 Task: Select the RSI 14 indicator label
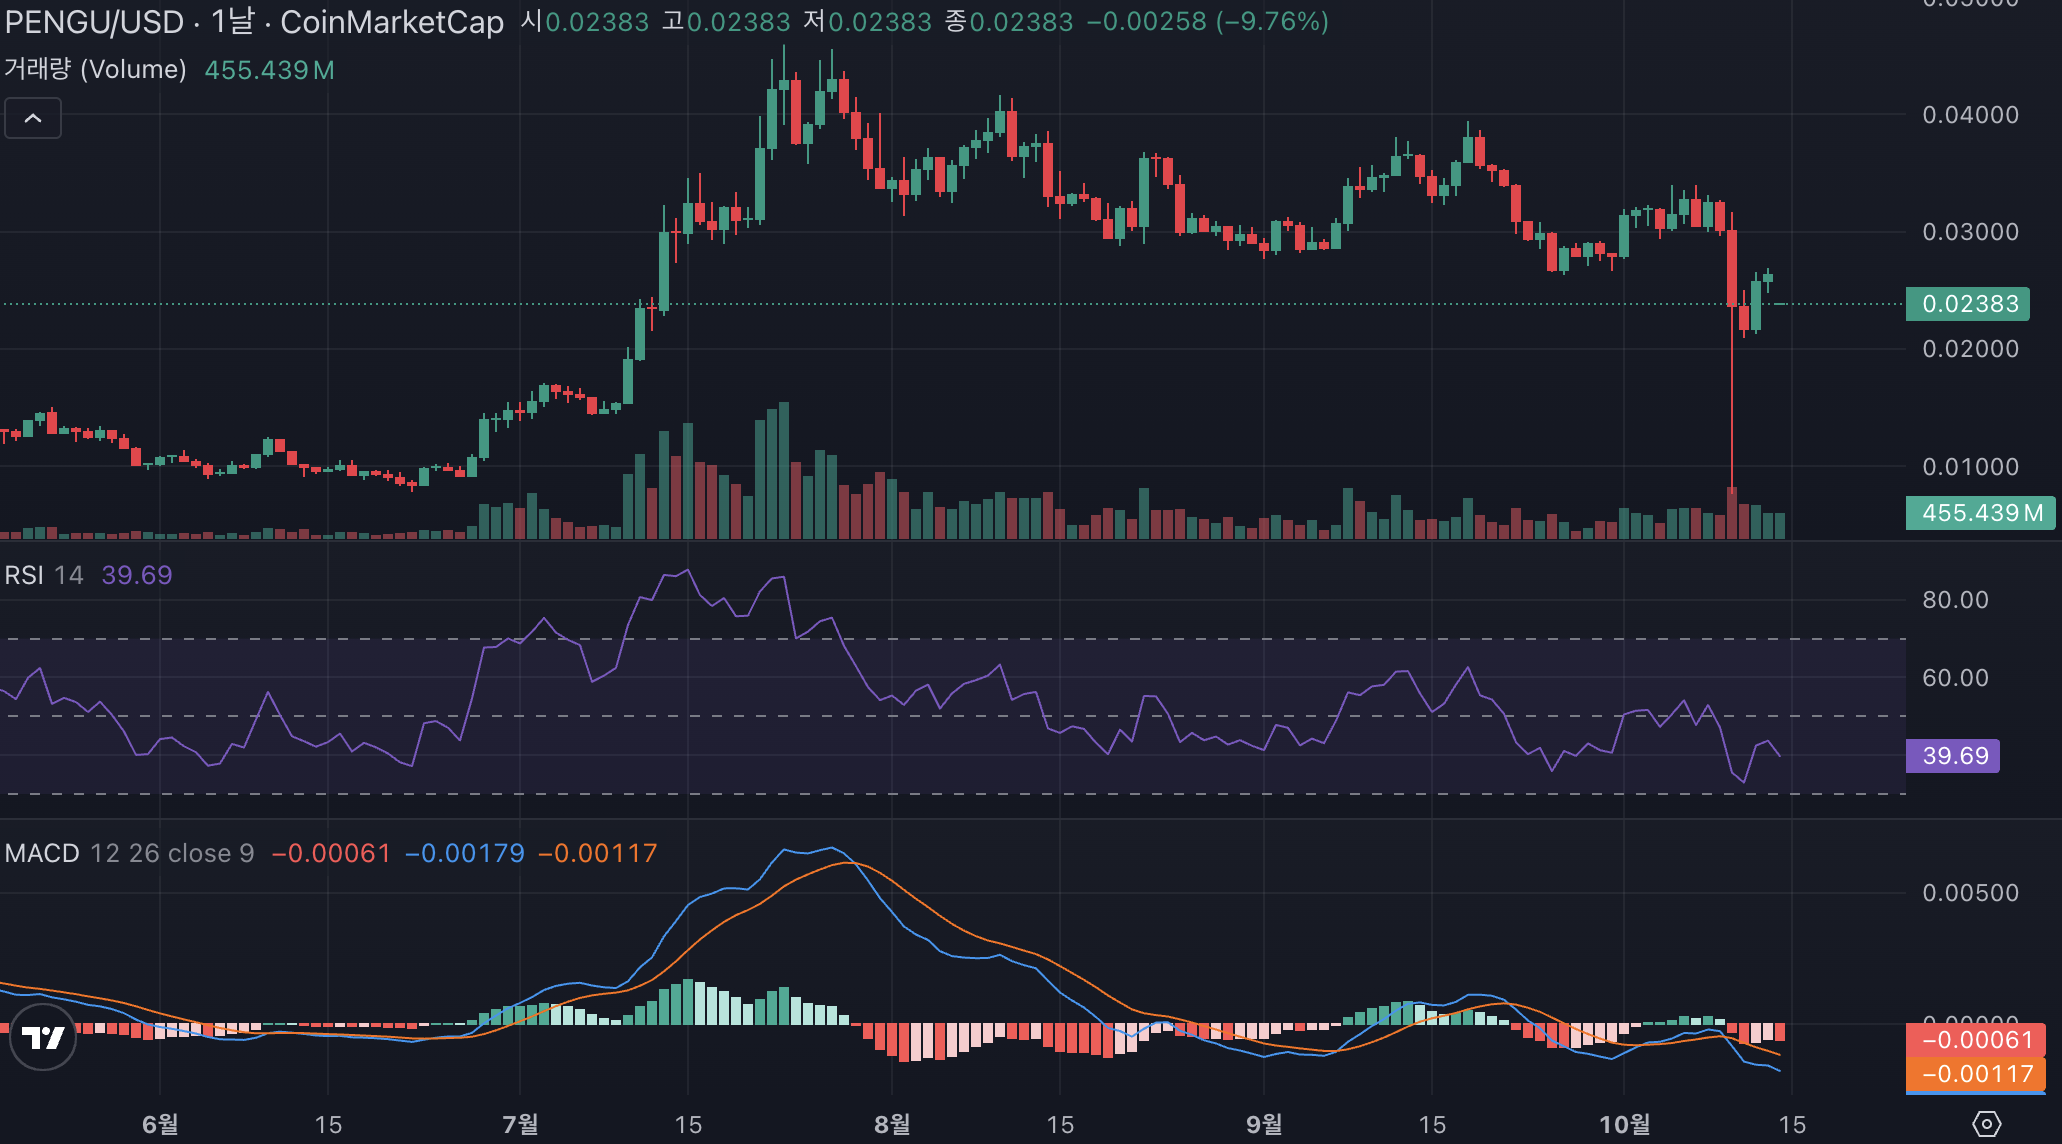click(44, 575)
